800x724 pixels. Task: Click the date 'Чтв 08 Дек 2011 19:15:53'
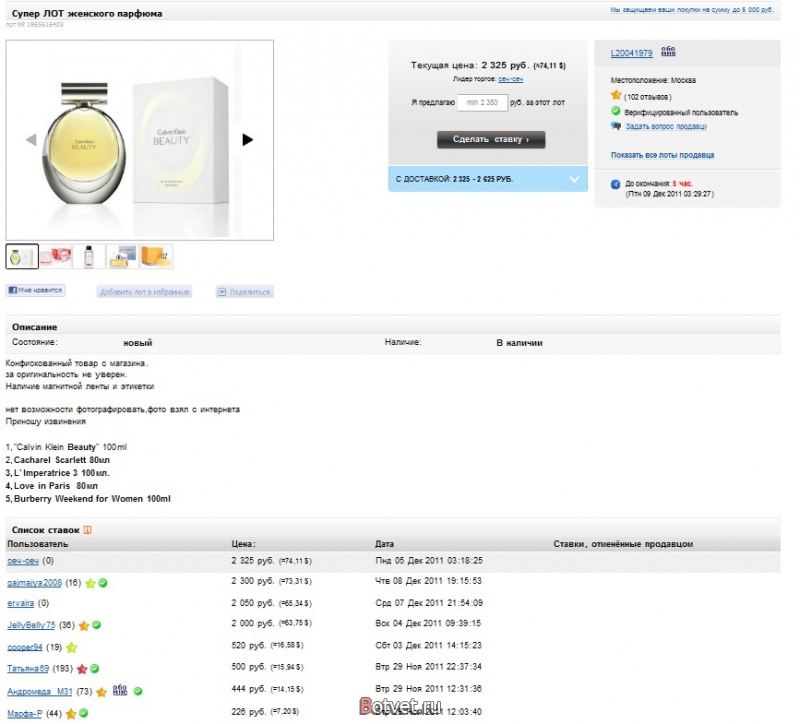tap(429, 581)
